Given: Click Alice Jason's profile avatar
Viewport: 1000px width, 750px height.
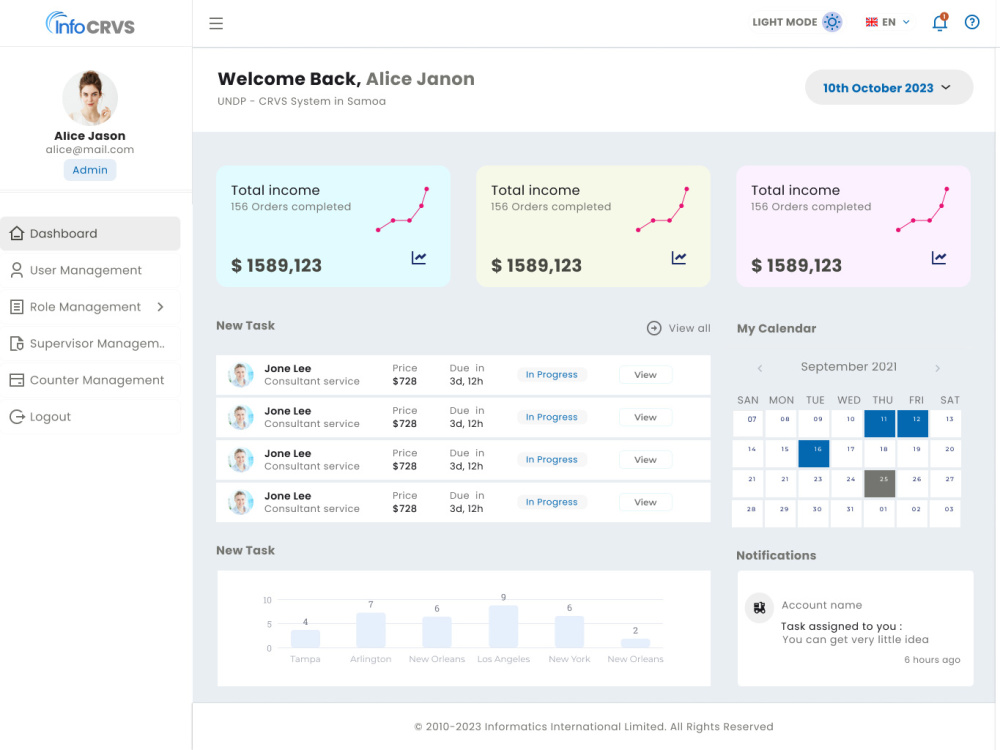Looking at the screenshot, I should (90, 98).
